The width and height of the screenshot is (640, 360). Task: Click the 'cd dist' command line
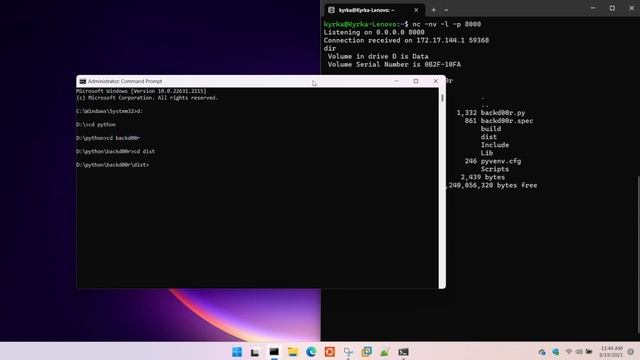(x=115, y=151)
